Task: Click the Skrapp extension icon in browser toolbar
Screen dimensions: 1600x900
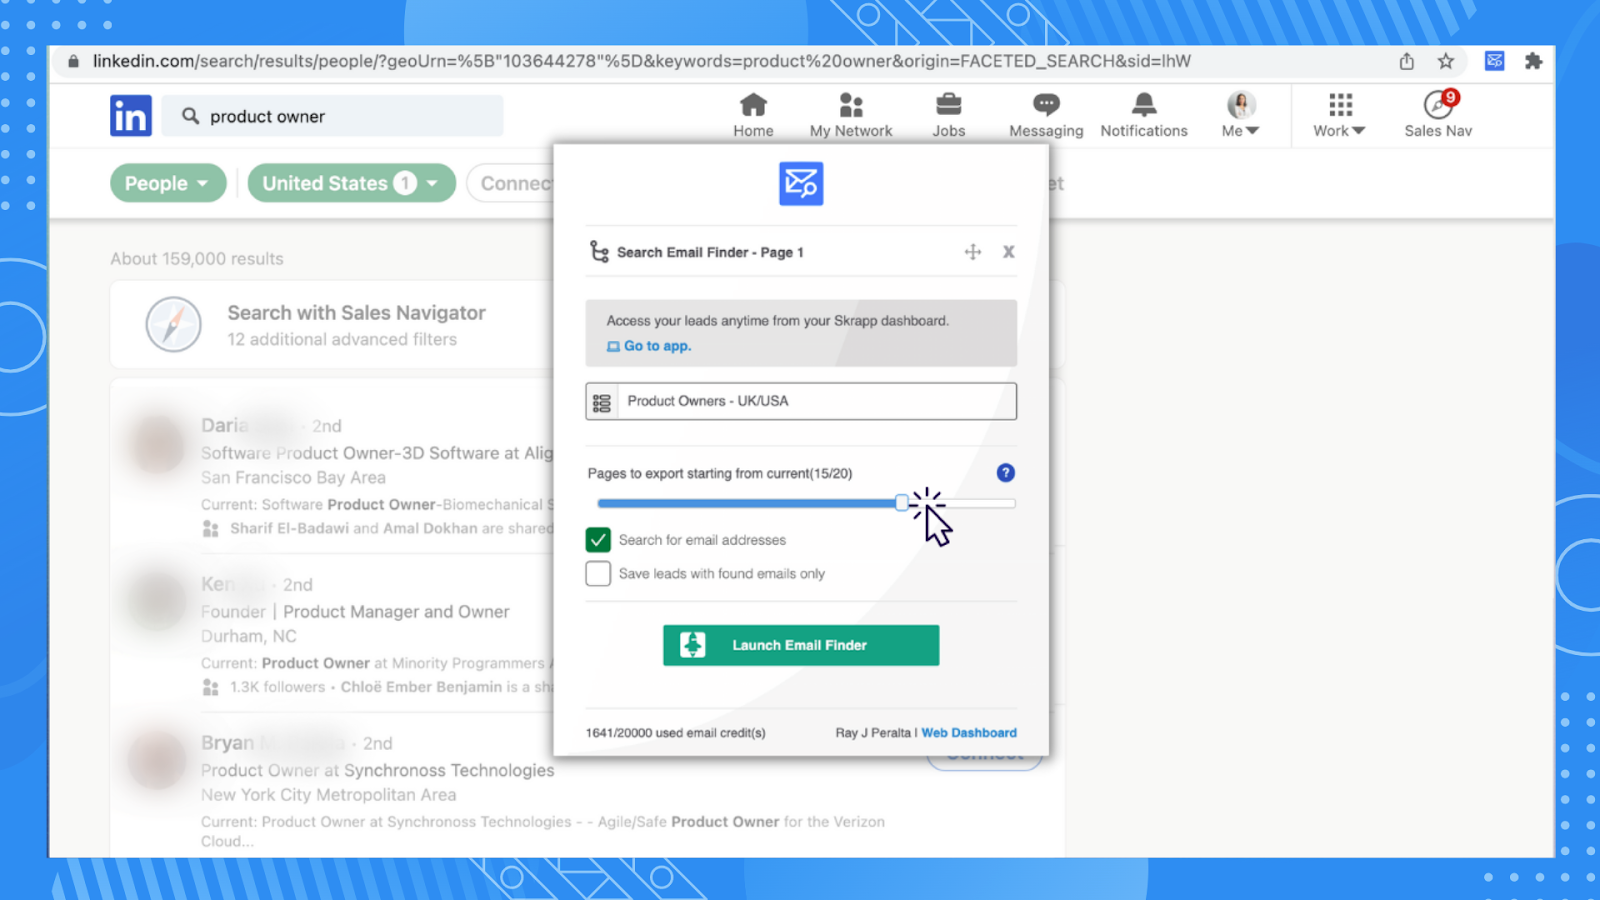Action: click(x=1494, y=61)
